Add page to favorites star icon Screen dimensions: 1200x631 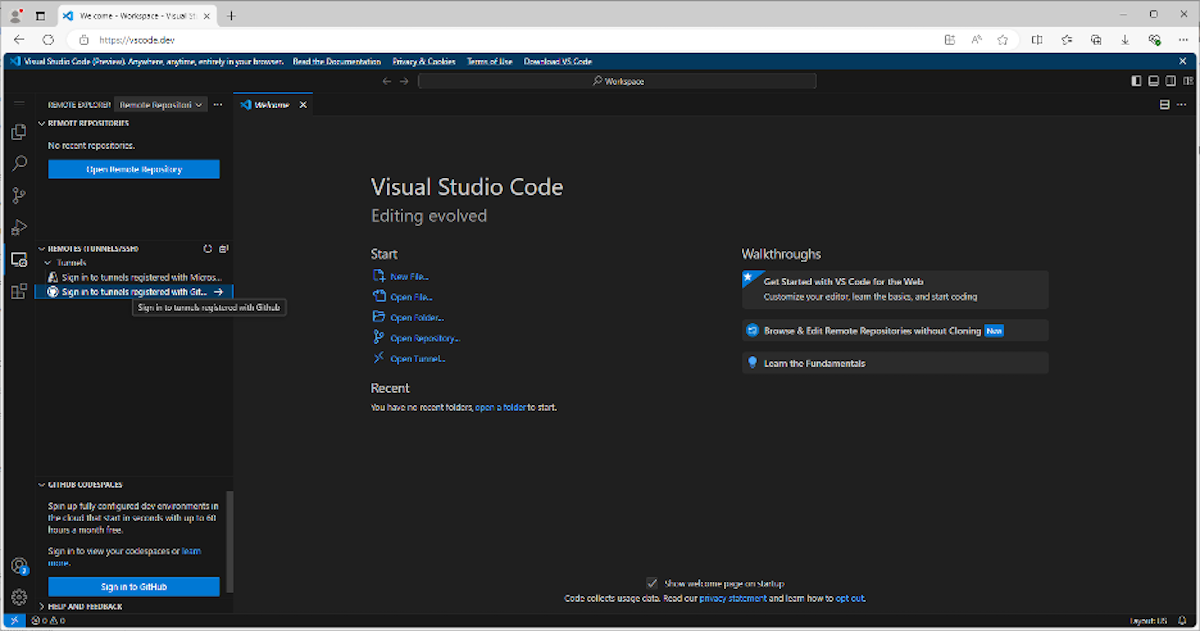pos(1003,39)
